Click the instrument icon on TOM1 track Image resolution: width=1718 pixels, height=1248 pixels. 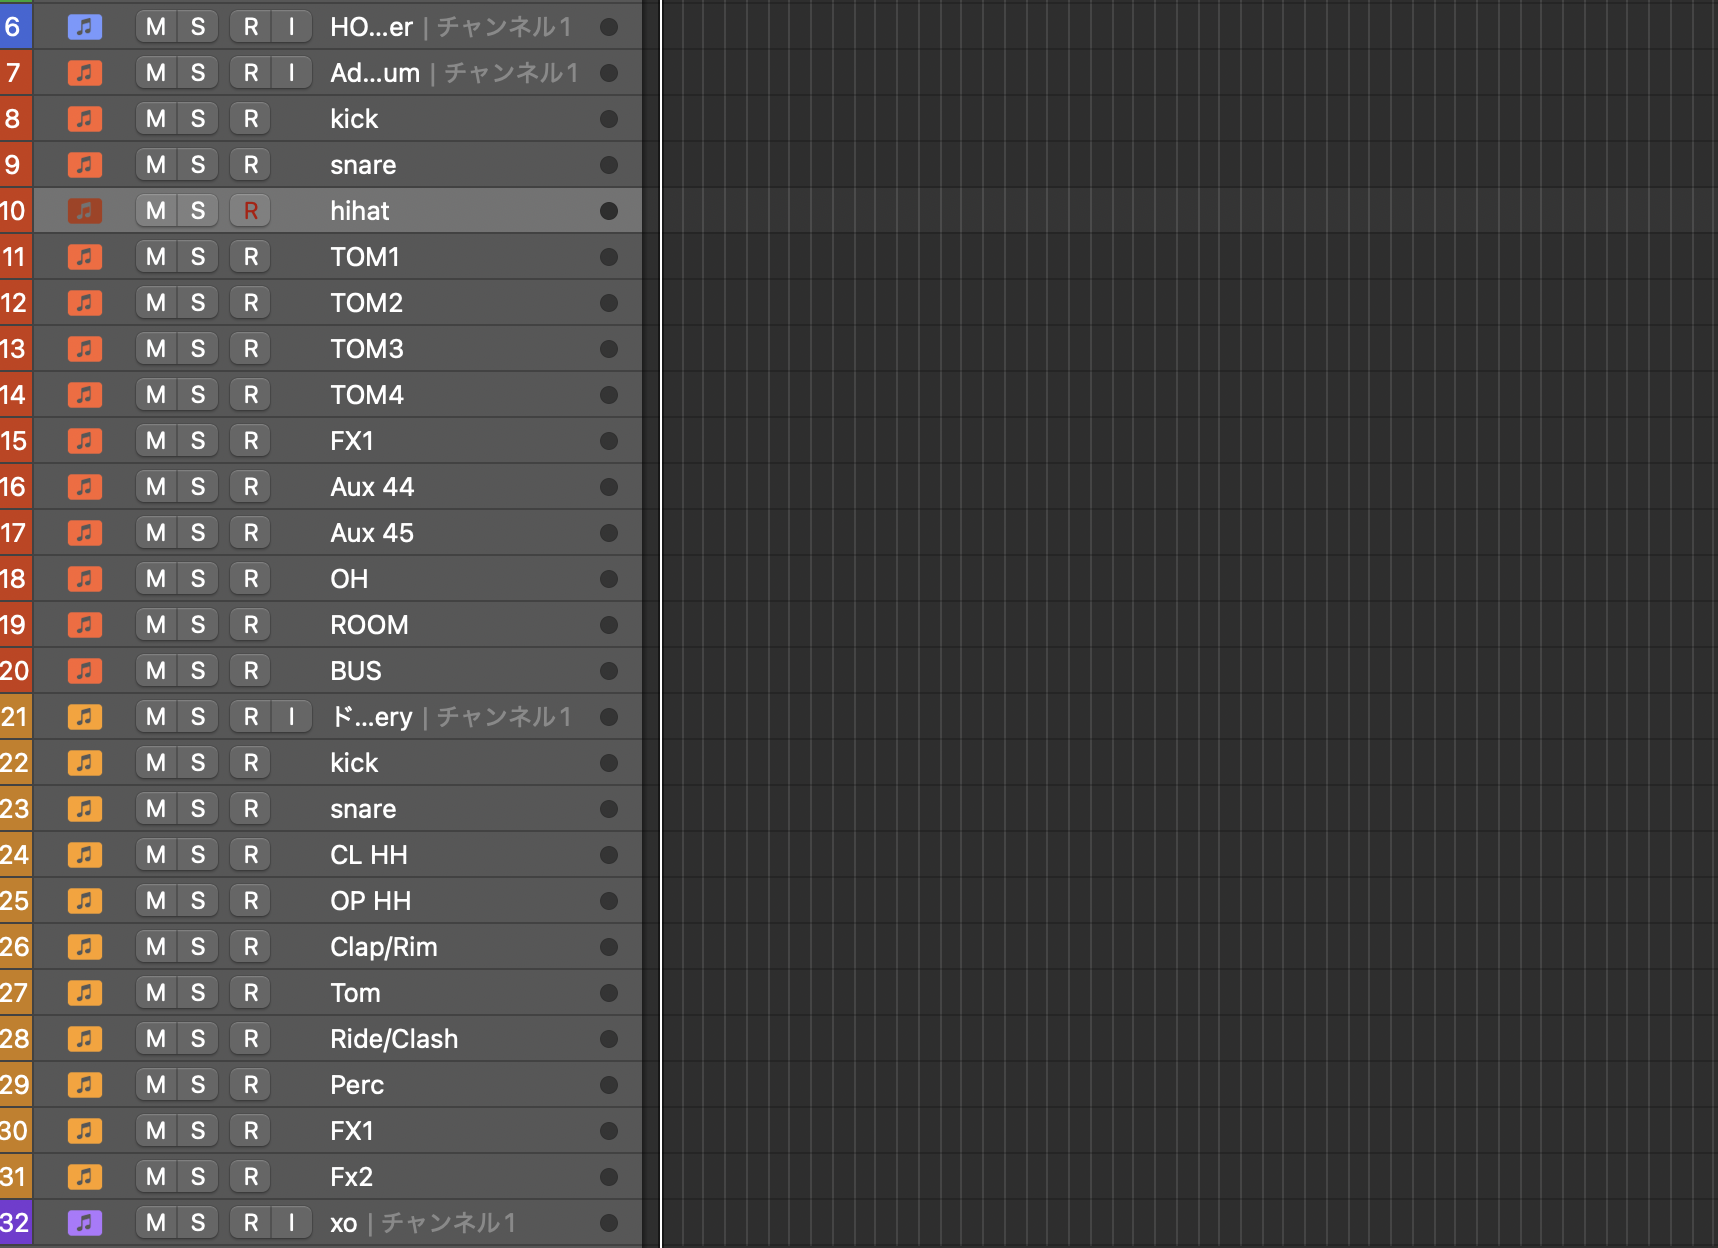coord(85,257)
